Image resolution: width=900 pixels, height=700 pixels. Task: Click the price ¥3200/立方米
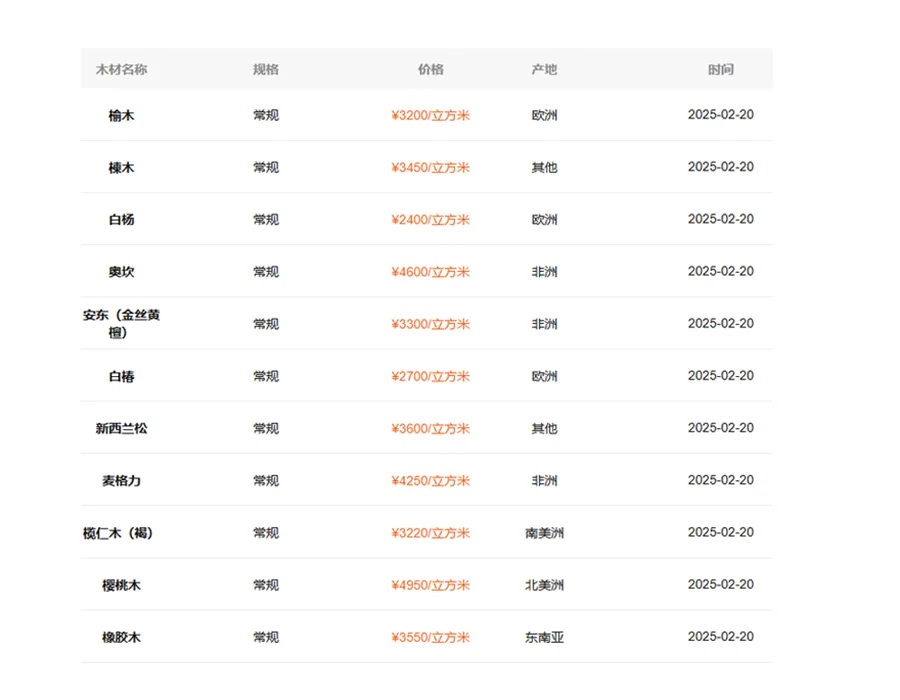pos(430,115)
